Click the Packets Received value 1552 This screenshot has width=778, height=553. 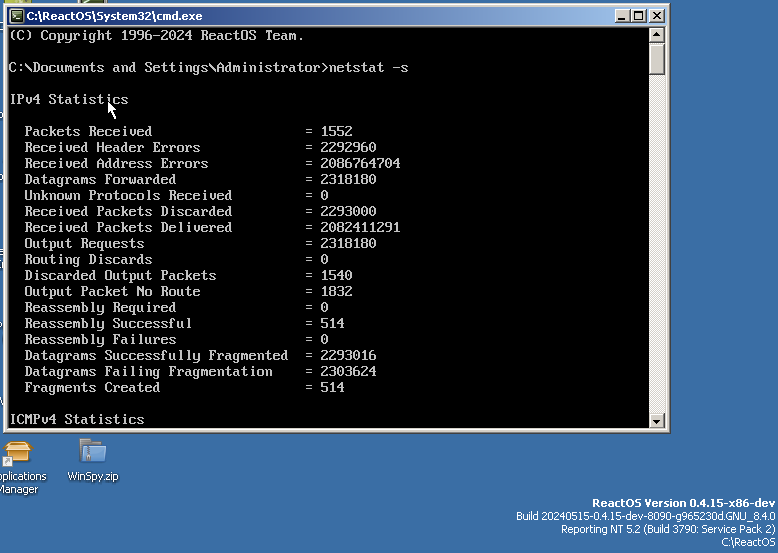[336, 131]
